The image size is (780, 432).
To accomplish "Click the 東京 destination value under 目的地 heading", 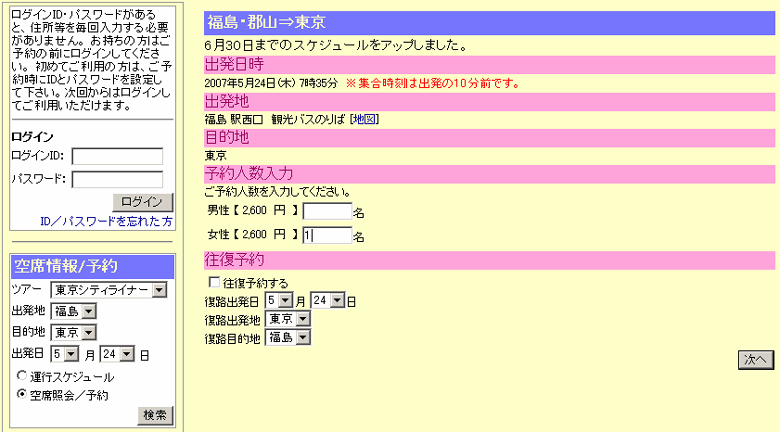I will (216, 156).
